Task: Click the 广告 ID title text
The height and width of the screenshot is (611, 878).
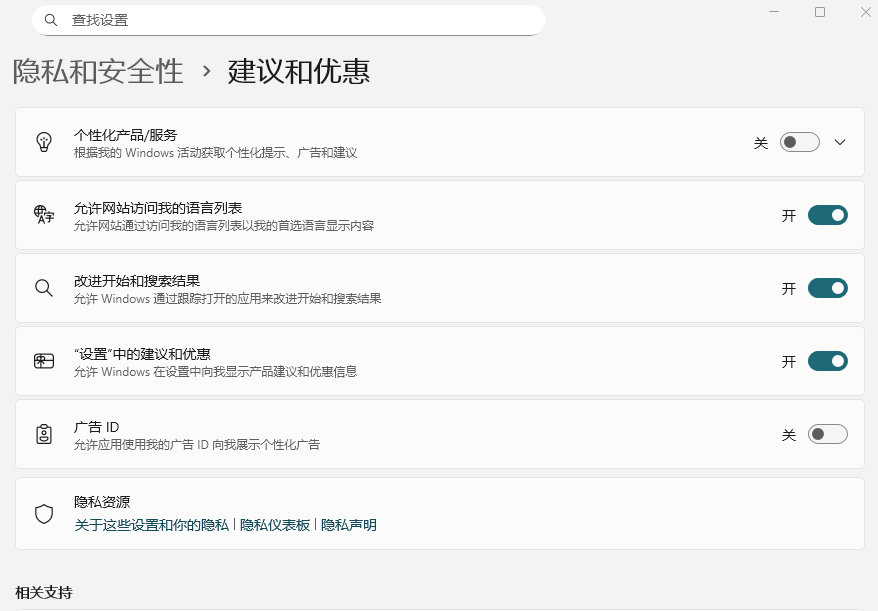Action: [96, 427]
